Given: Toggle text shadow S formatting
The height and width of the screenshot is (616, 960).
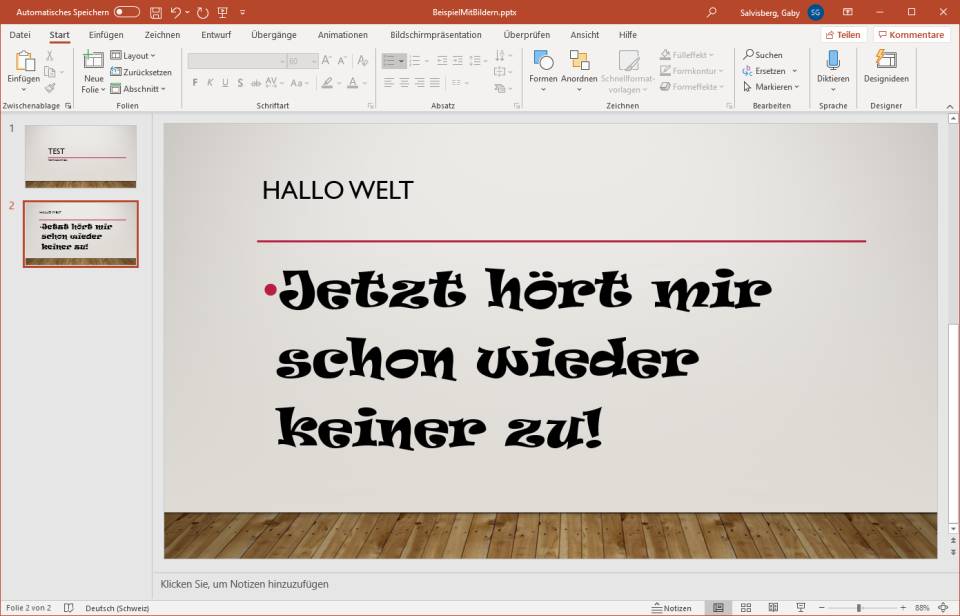Looking at the screenshot, I should point(240,83).
